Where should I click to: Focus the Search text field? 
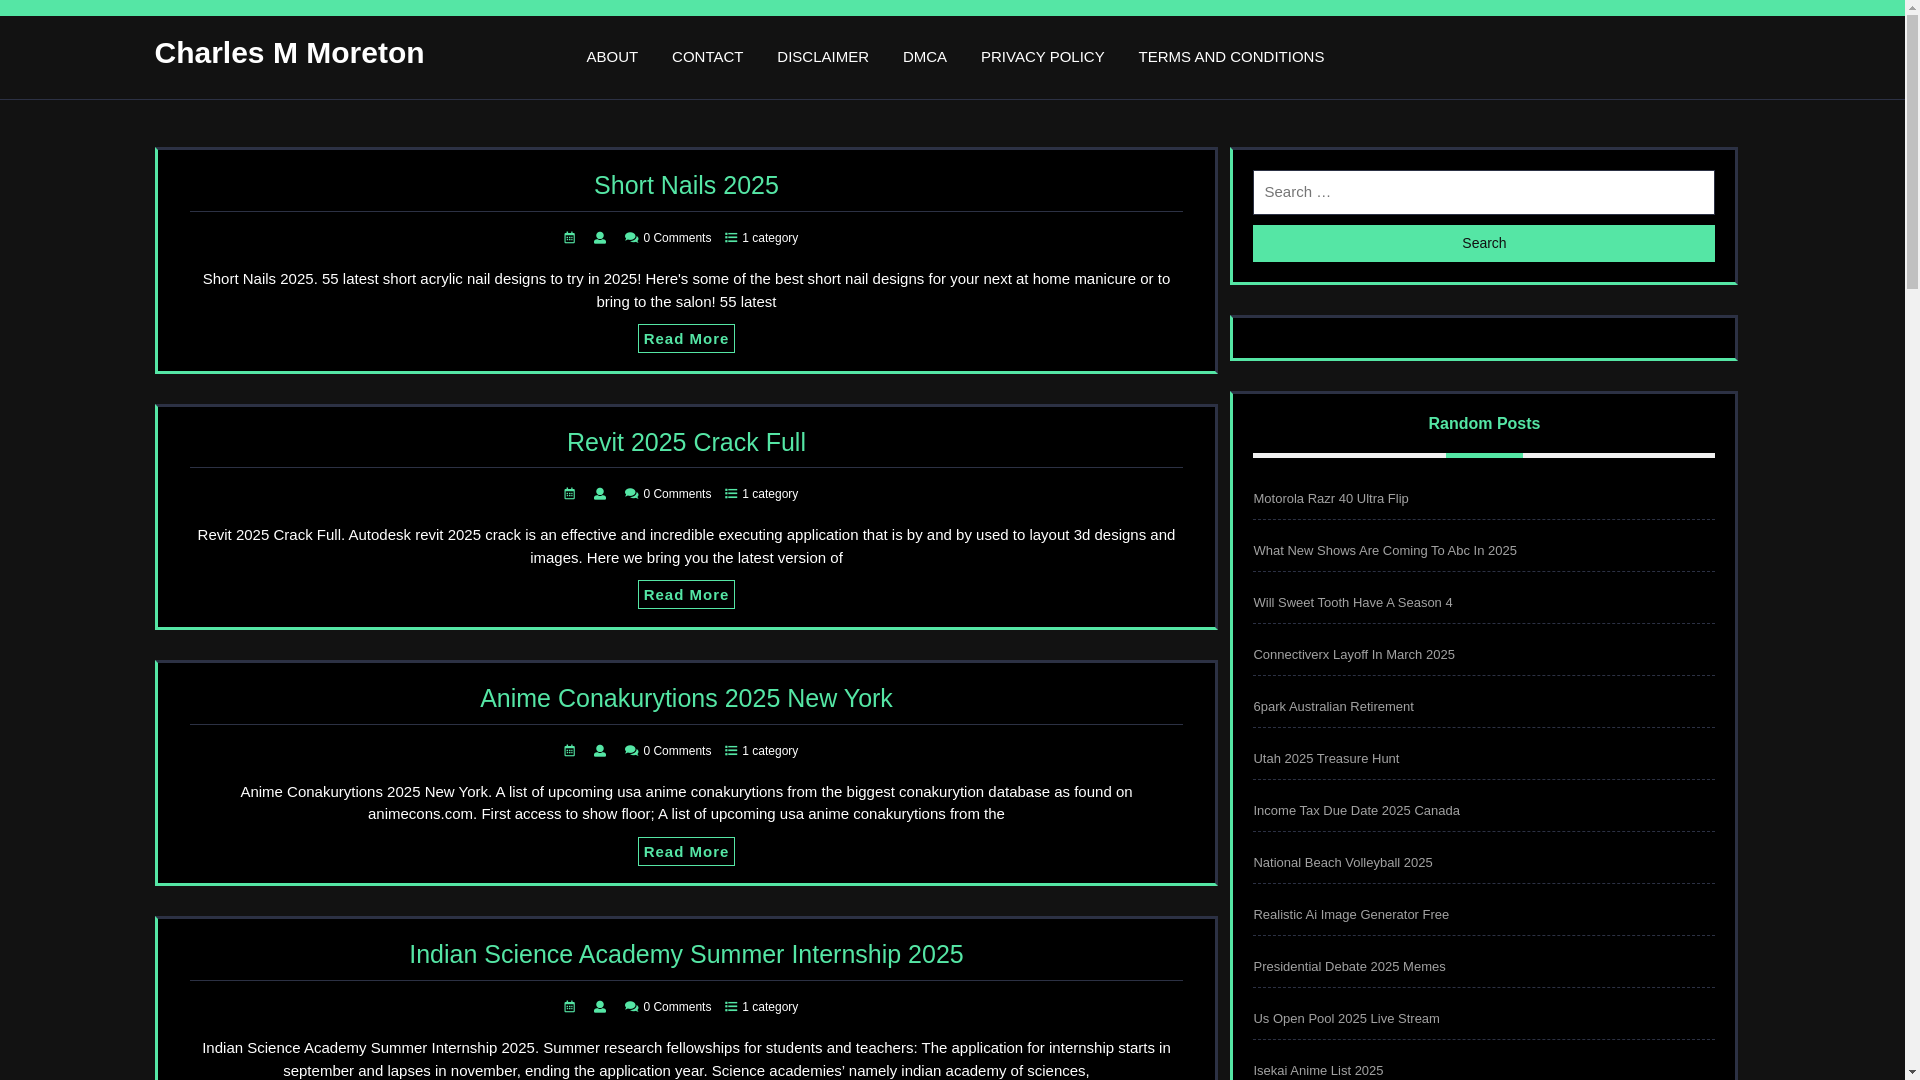coord(1484,192)
